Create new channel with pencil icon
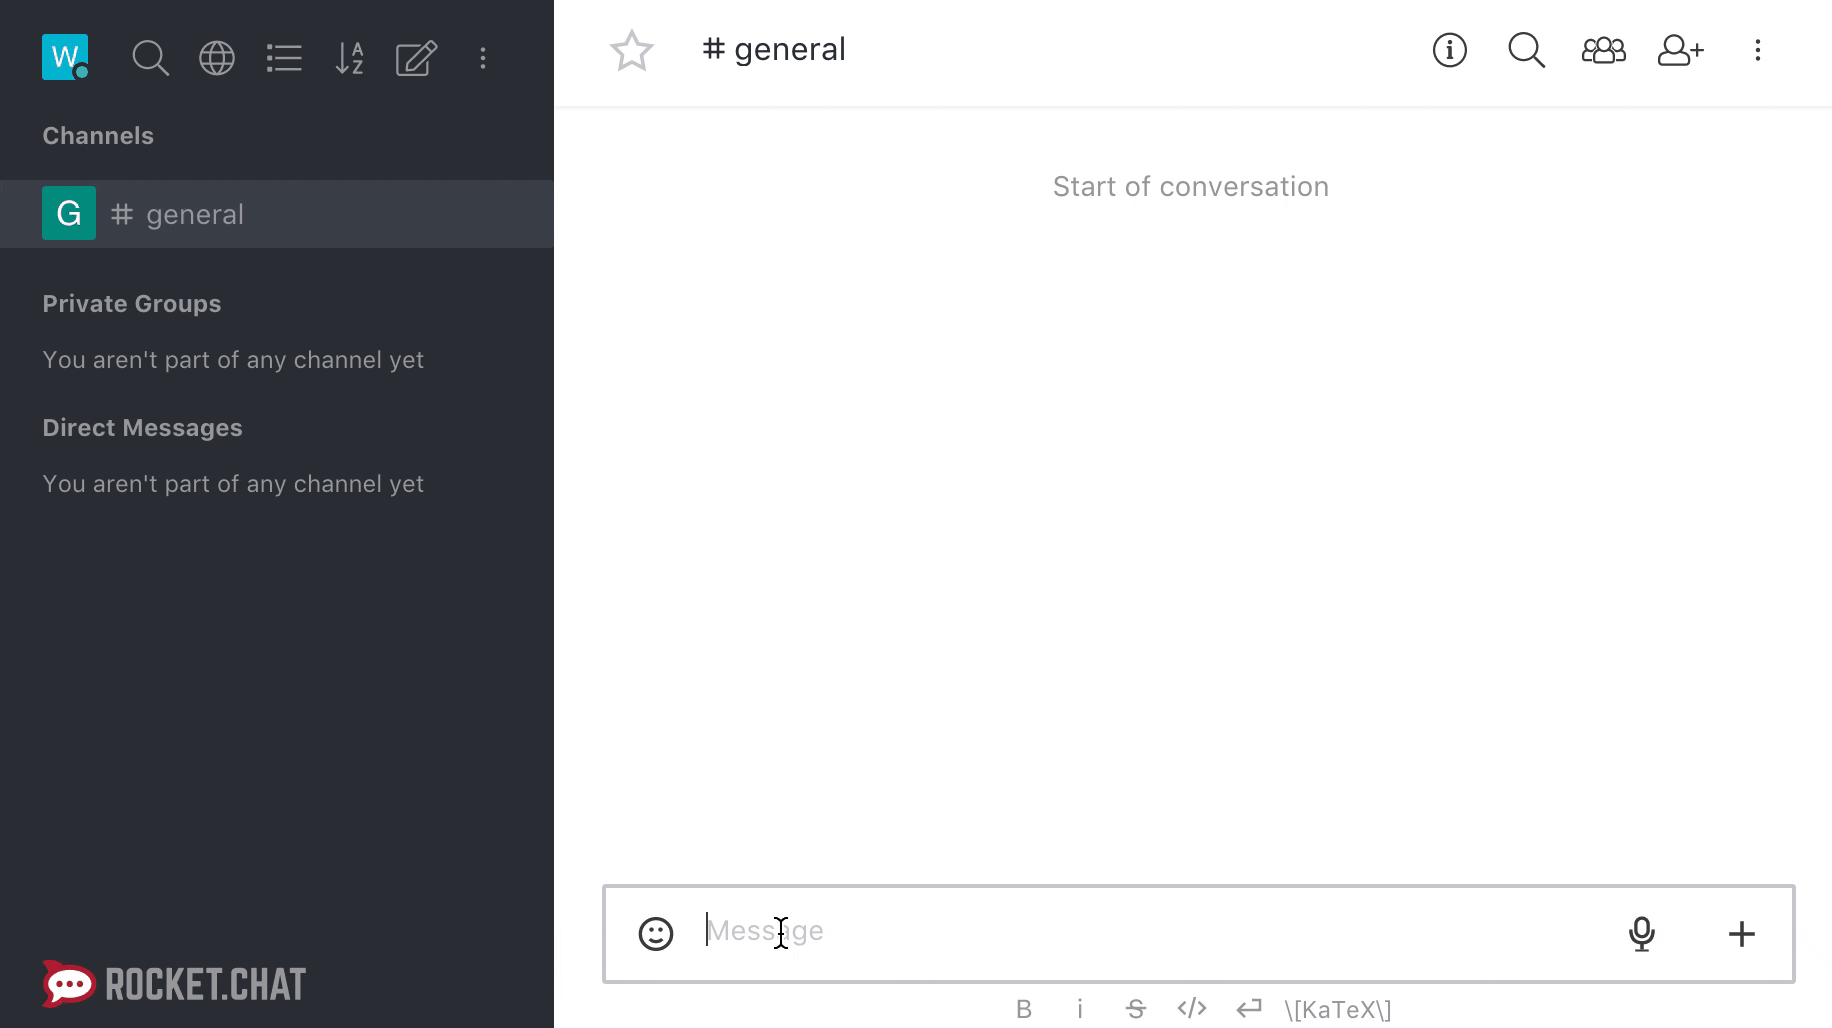Image resolution: width=1832 pixels, height=1028 pixels. coord(416,58)
